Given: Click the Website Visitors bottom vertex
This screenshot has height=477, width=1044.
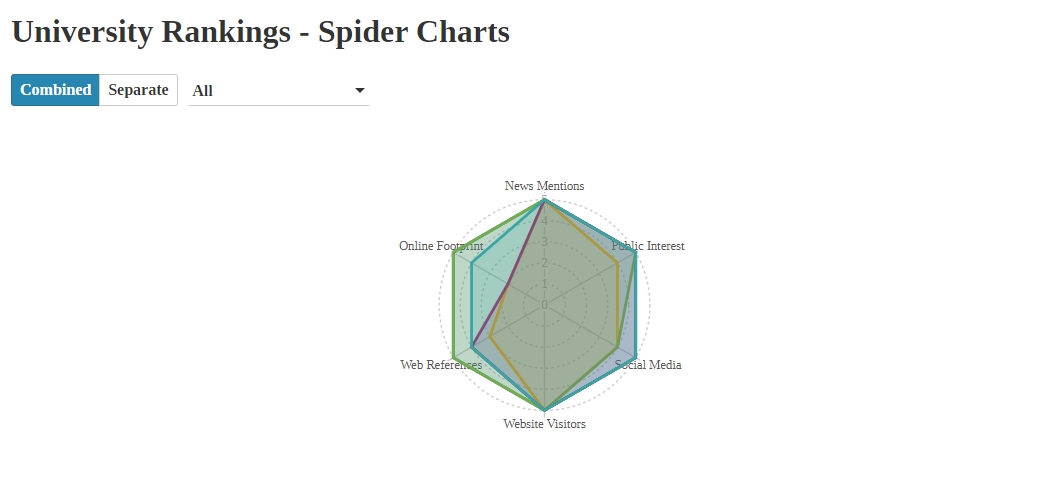Looking at the screenshot, I should 545,410.
